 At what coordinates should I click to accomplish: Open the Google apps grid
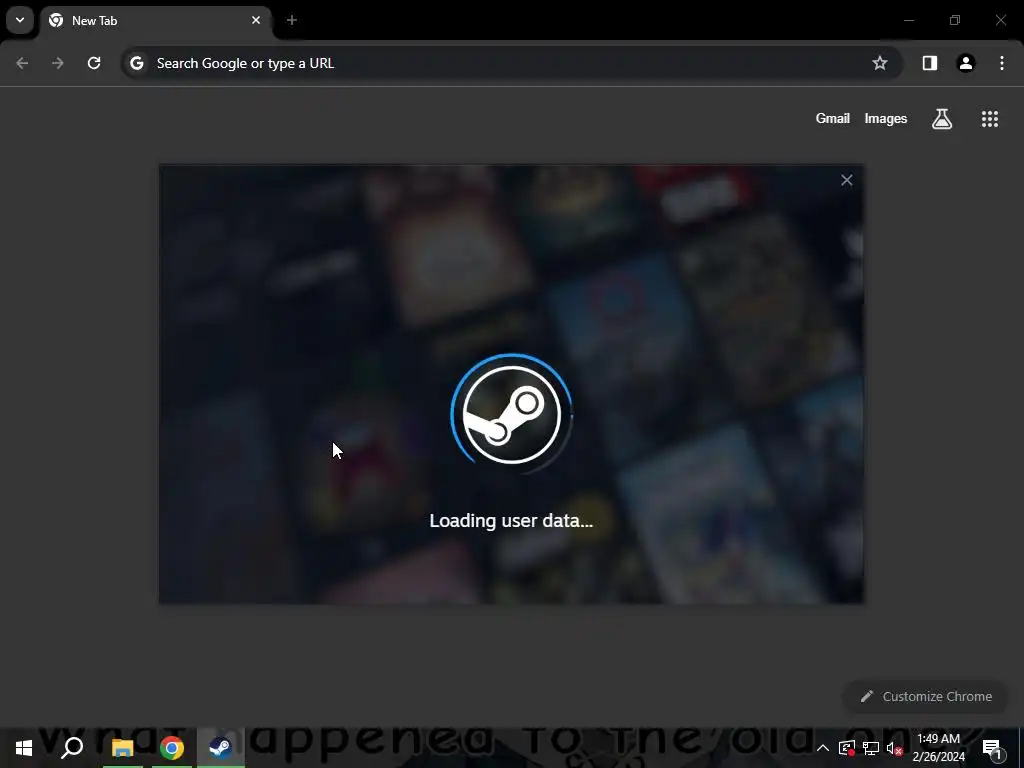click(990, 119)
